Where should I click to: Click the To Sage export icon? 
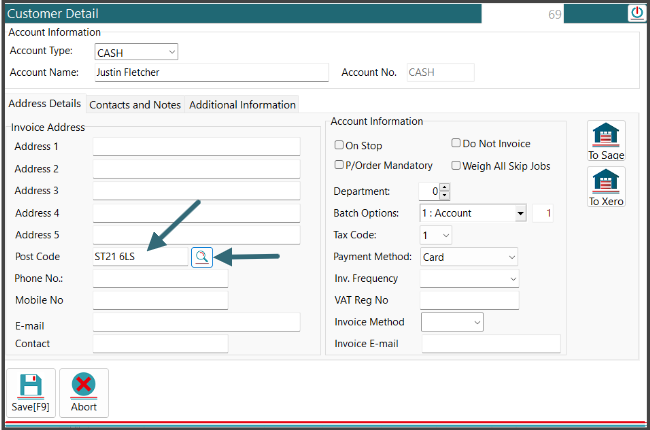(x=605, y=136)
